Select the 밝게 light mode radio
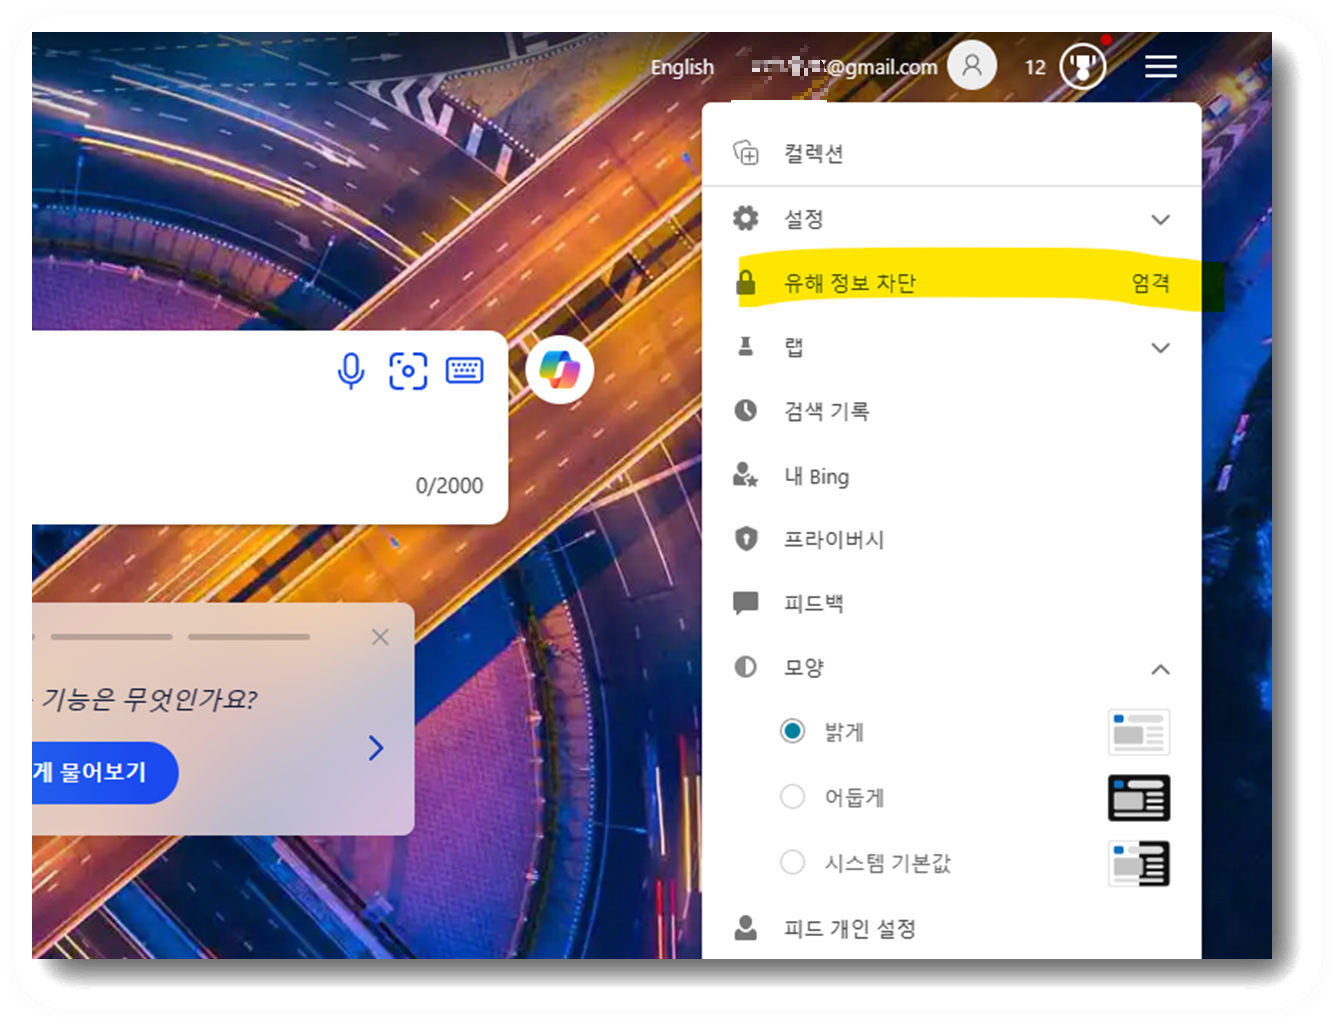1337x1024 pixels. click(792, 731)
